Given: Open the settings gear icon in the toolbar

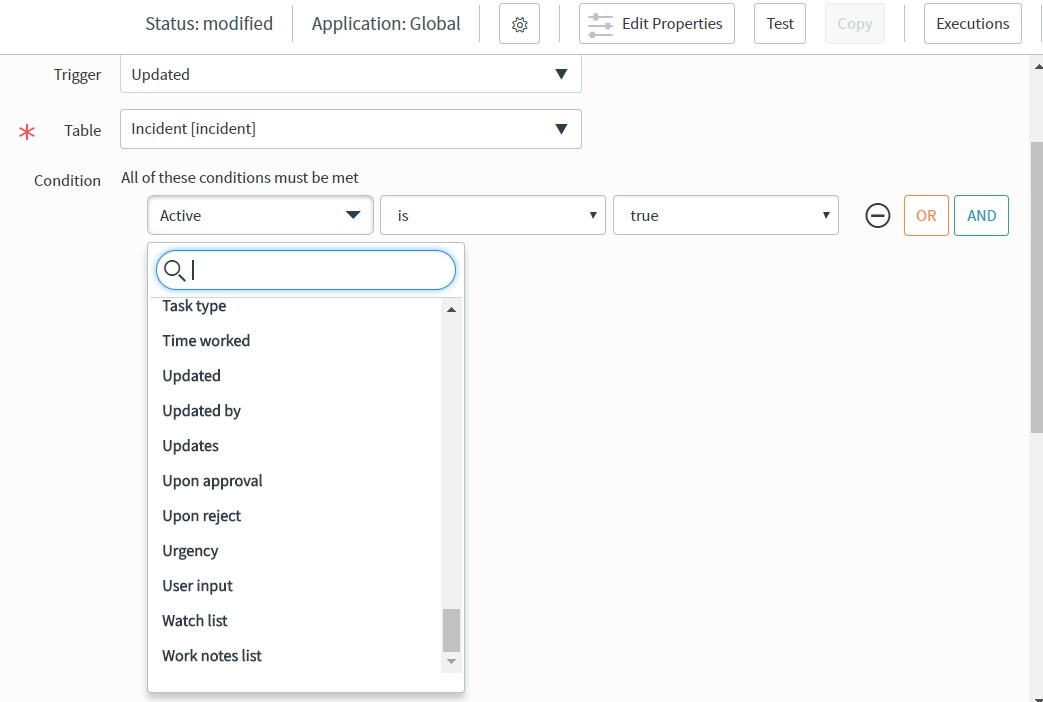Looking at the screenshot, I should click(x=519, y=23).
